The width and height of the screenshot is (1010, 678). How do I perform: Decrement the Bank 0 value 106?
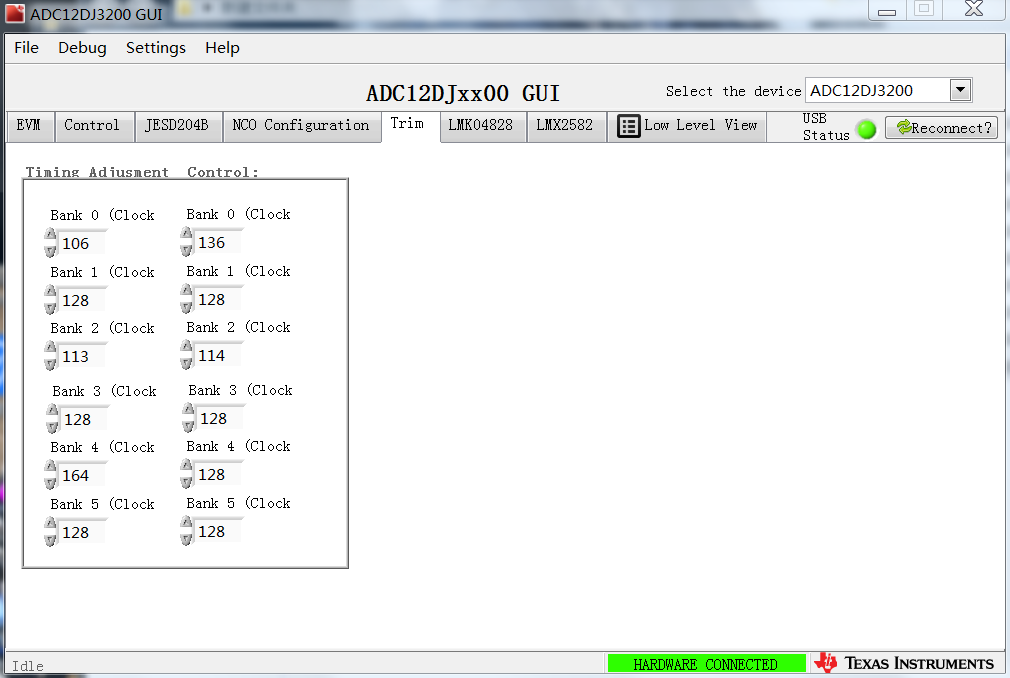50,250
